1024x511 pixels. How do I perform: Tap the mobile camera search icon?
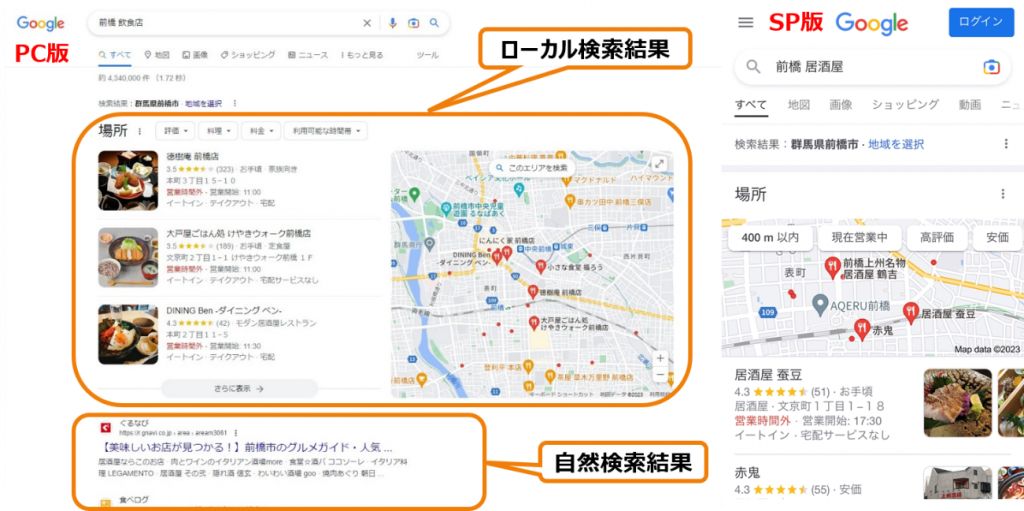(991, 67)
